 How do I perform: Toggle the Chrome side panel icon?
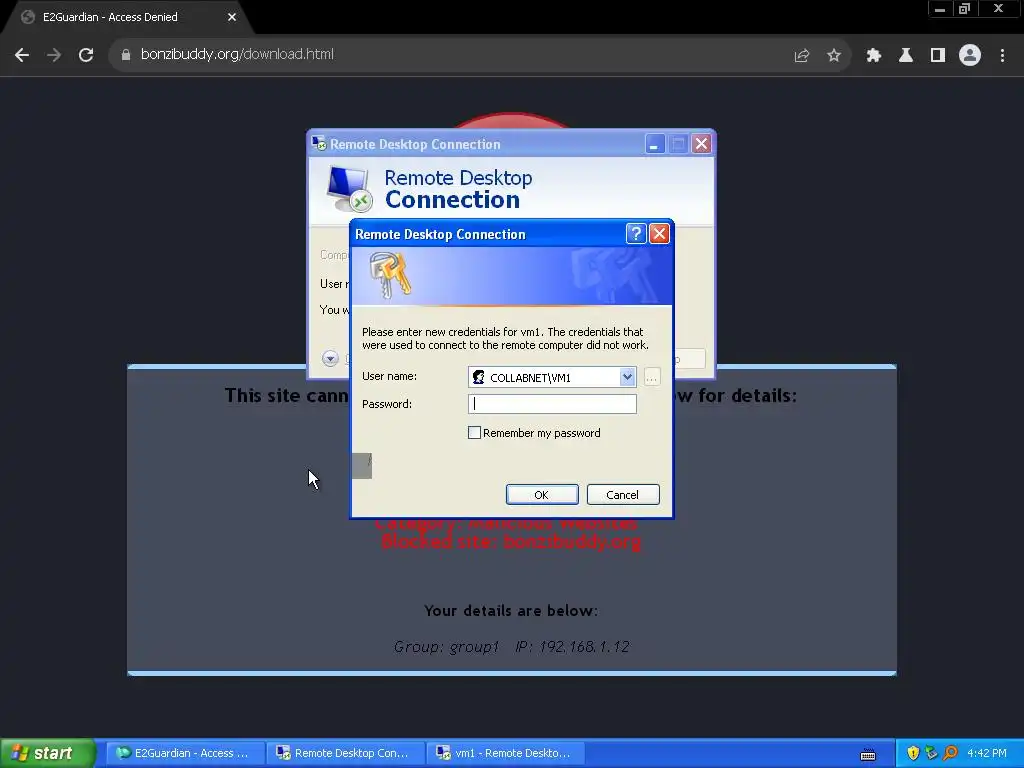[x=938, y=56]
